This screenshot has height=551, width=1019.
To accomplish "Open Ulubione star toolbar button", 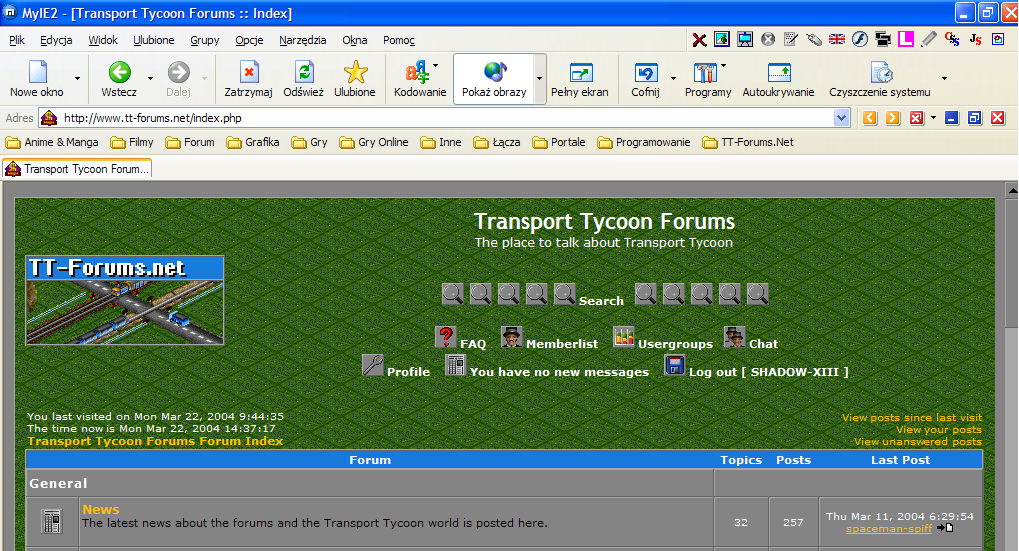I will pos(355,79).
